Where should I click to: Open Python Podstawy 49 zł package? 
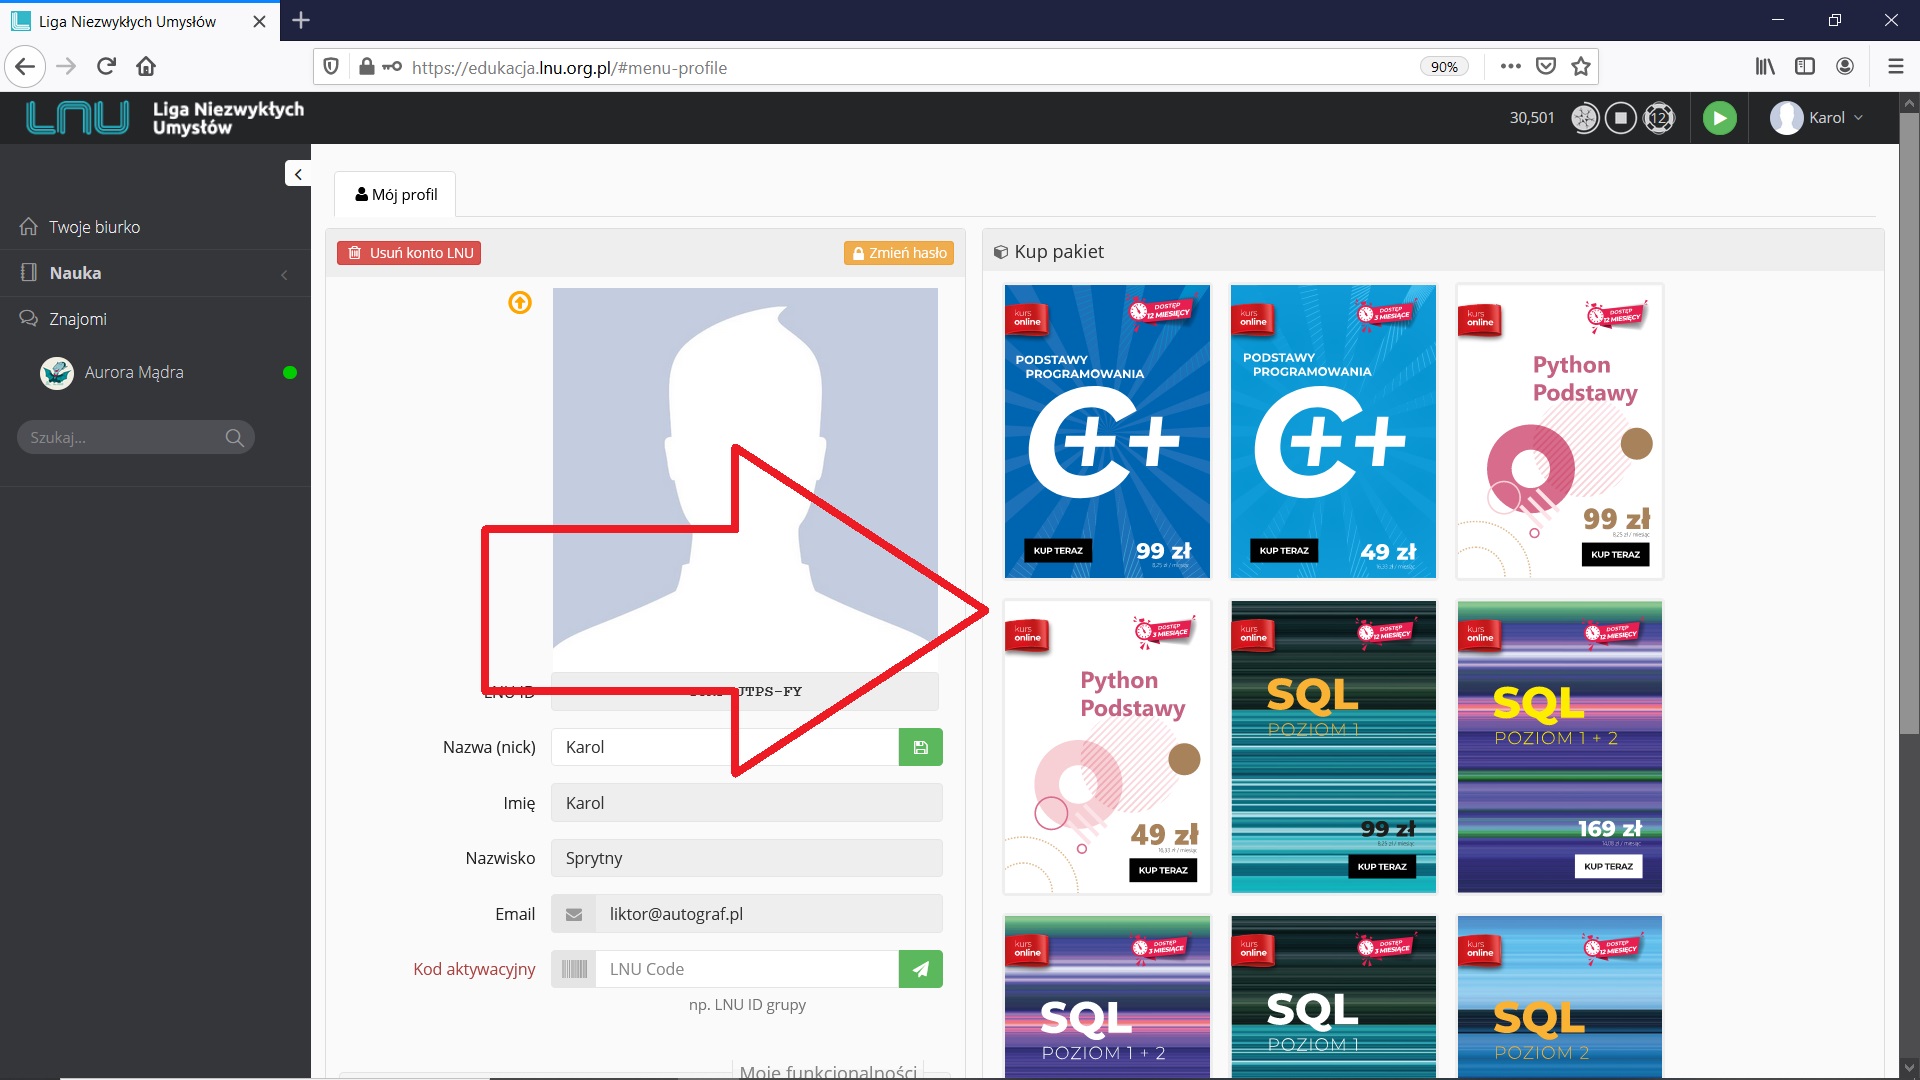(1107, 747)
